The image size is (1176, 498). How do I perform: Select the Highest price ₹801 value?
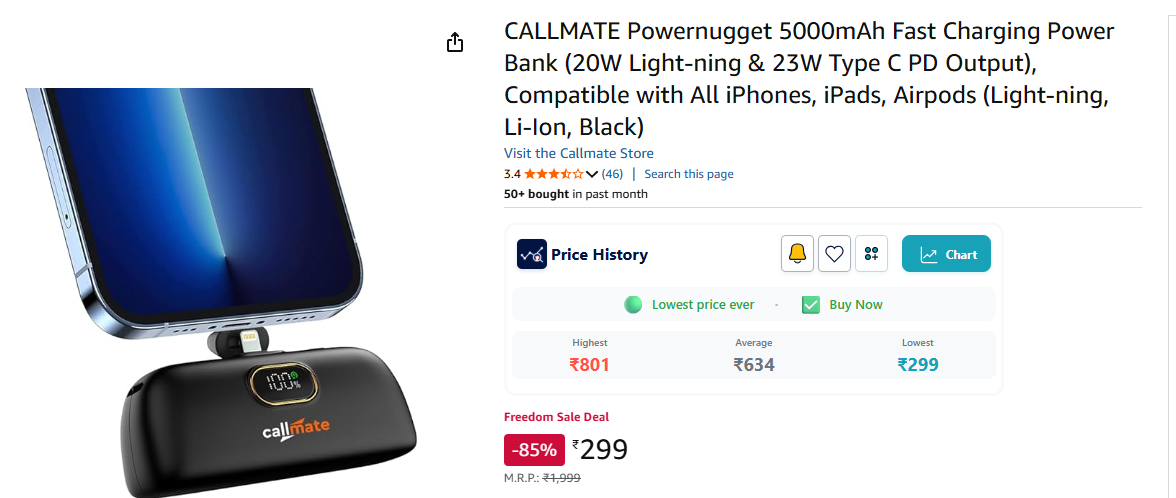(x=590, y=365)
